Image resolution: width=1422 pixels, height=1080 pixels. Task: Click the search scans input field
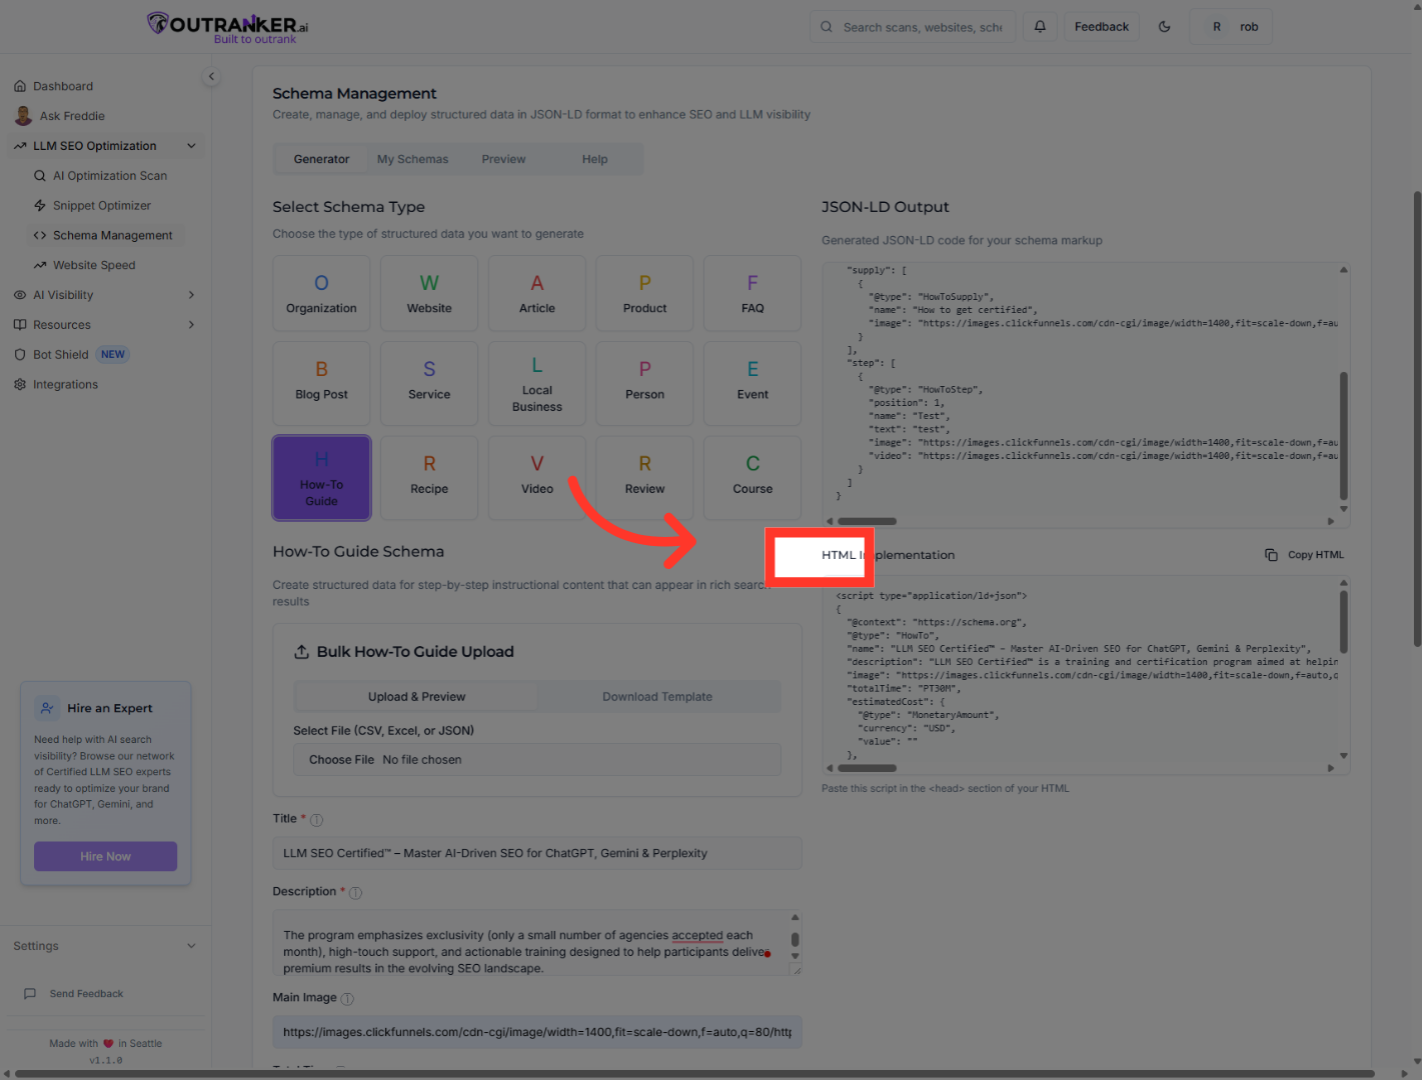coord(912,26)
